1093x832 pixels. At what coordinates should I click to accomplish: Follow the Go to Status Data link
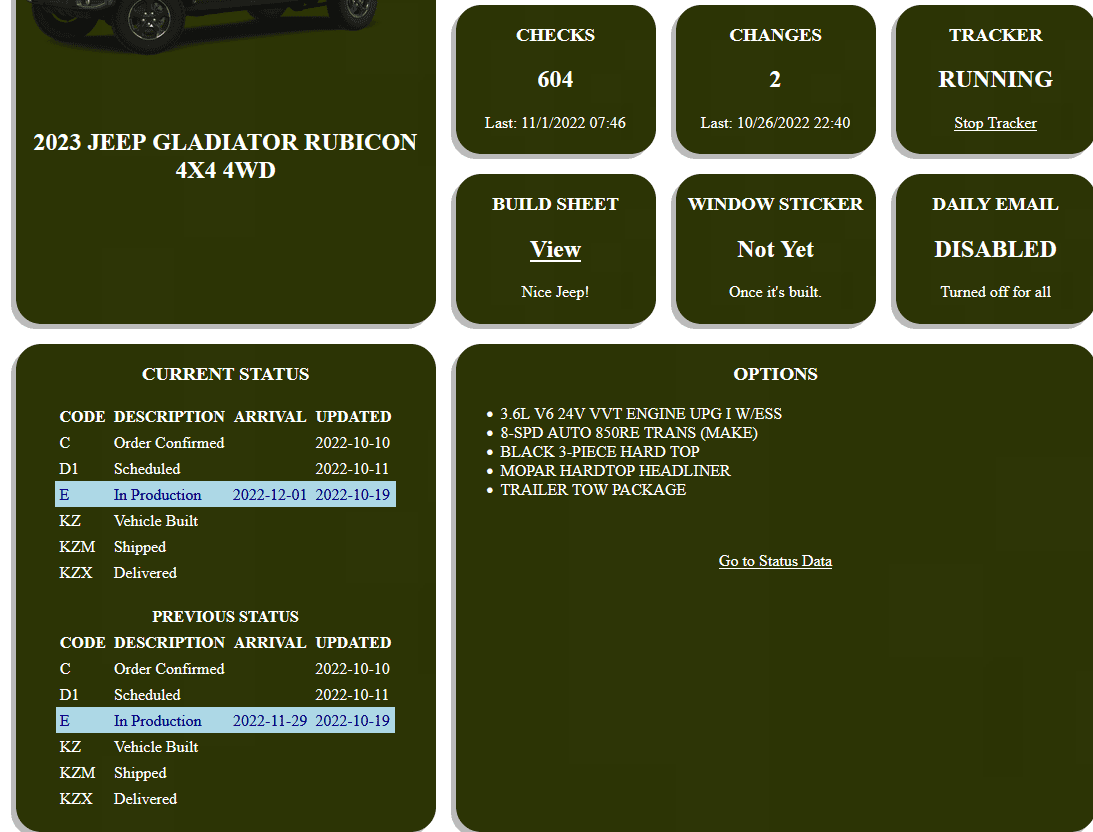coord(775,561)
